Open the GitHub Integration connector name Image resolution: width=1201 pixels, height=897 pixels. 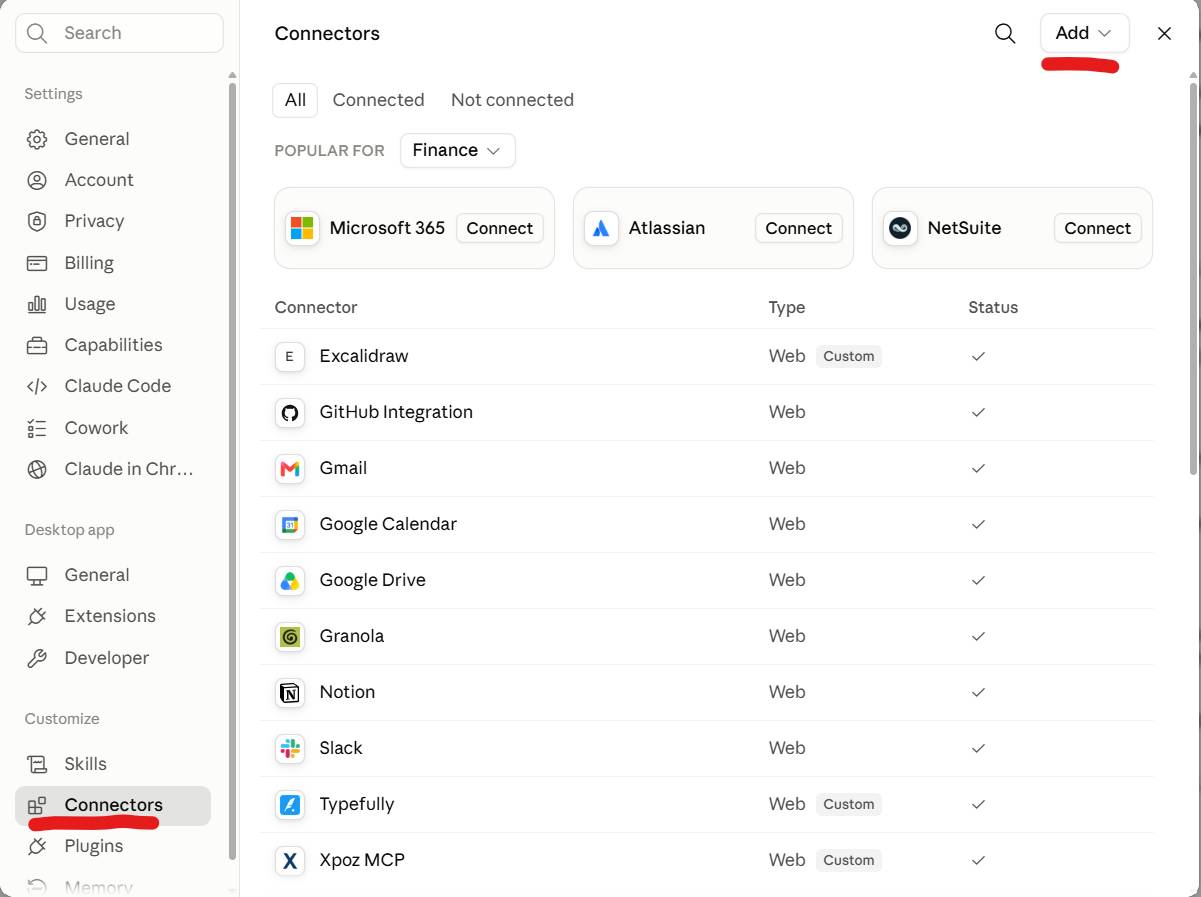tap(396, 412)
